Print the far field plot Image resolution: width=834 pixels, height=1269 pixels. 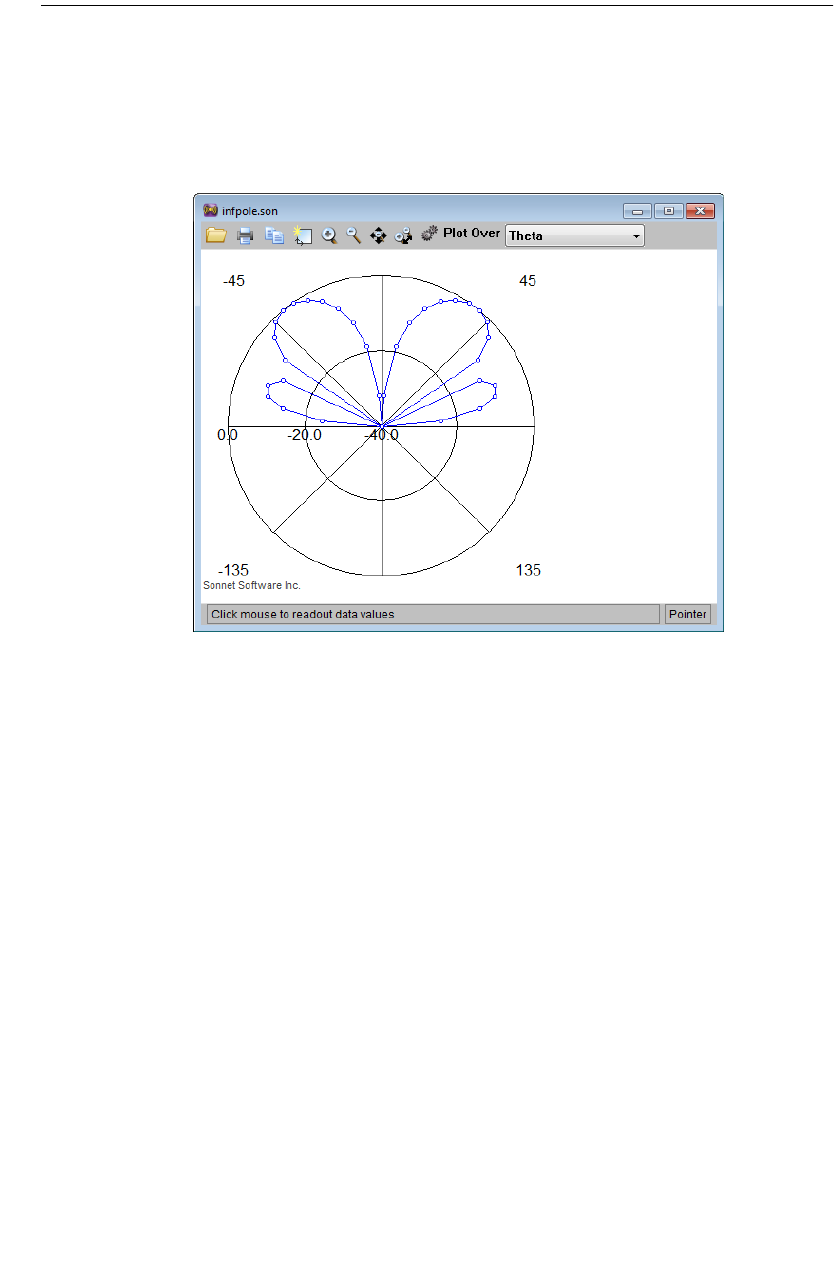[245, 236]
